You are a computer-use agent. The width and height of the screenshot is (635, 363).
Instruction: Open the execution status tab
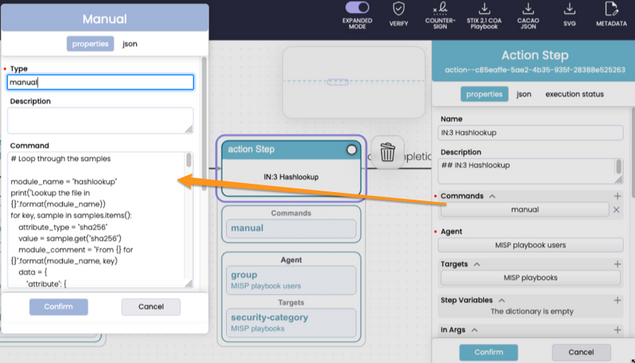(574, 94)
